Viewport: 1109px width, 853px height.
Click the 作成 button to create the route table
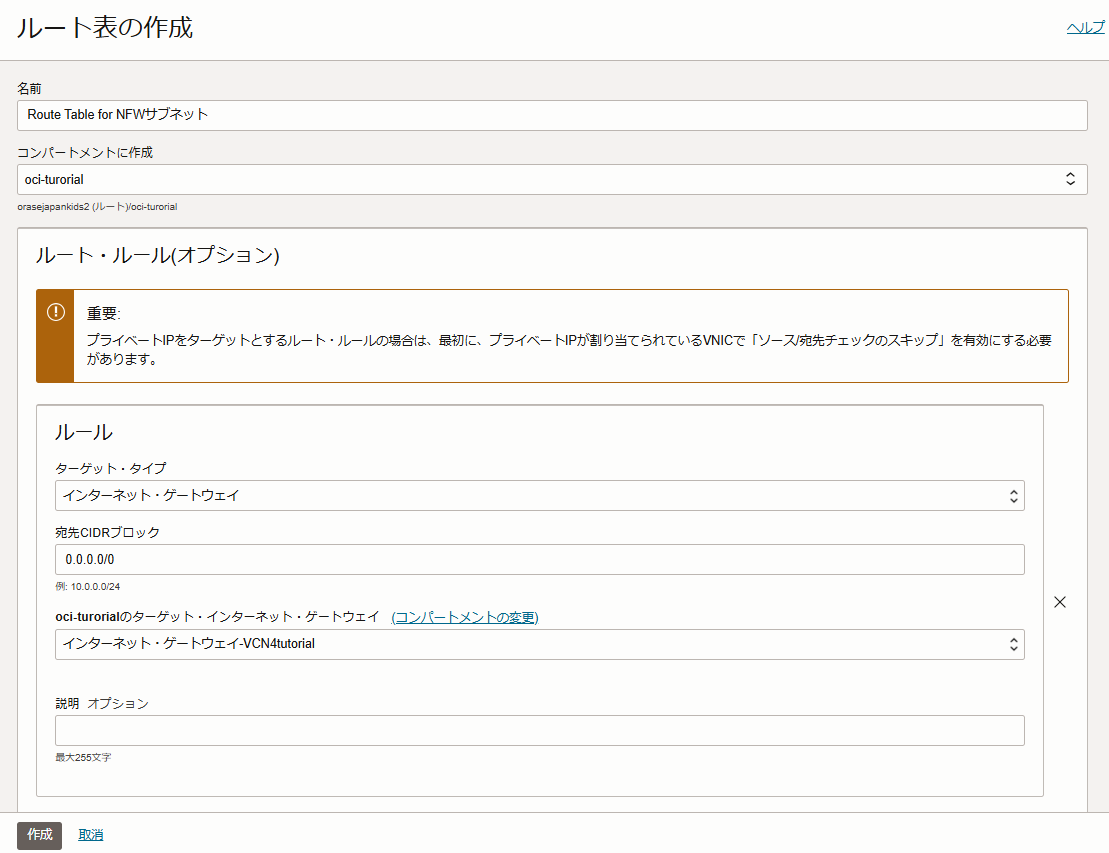click(x=38, y=835)
